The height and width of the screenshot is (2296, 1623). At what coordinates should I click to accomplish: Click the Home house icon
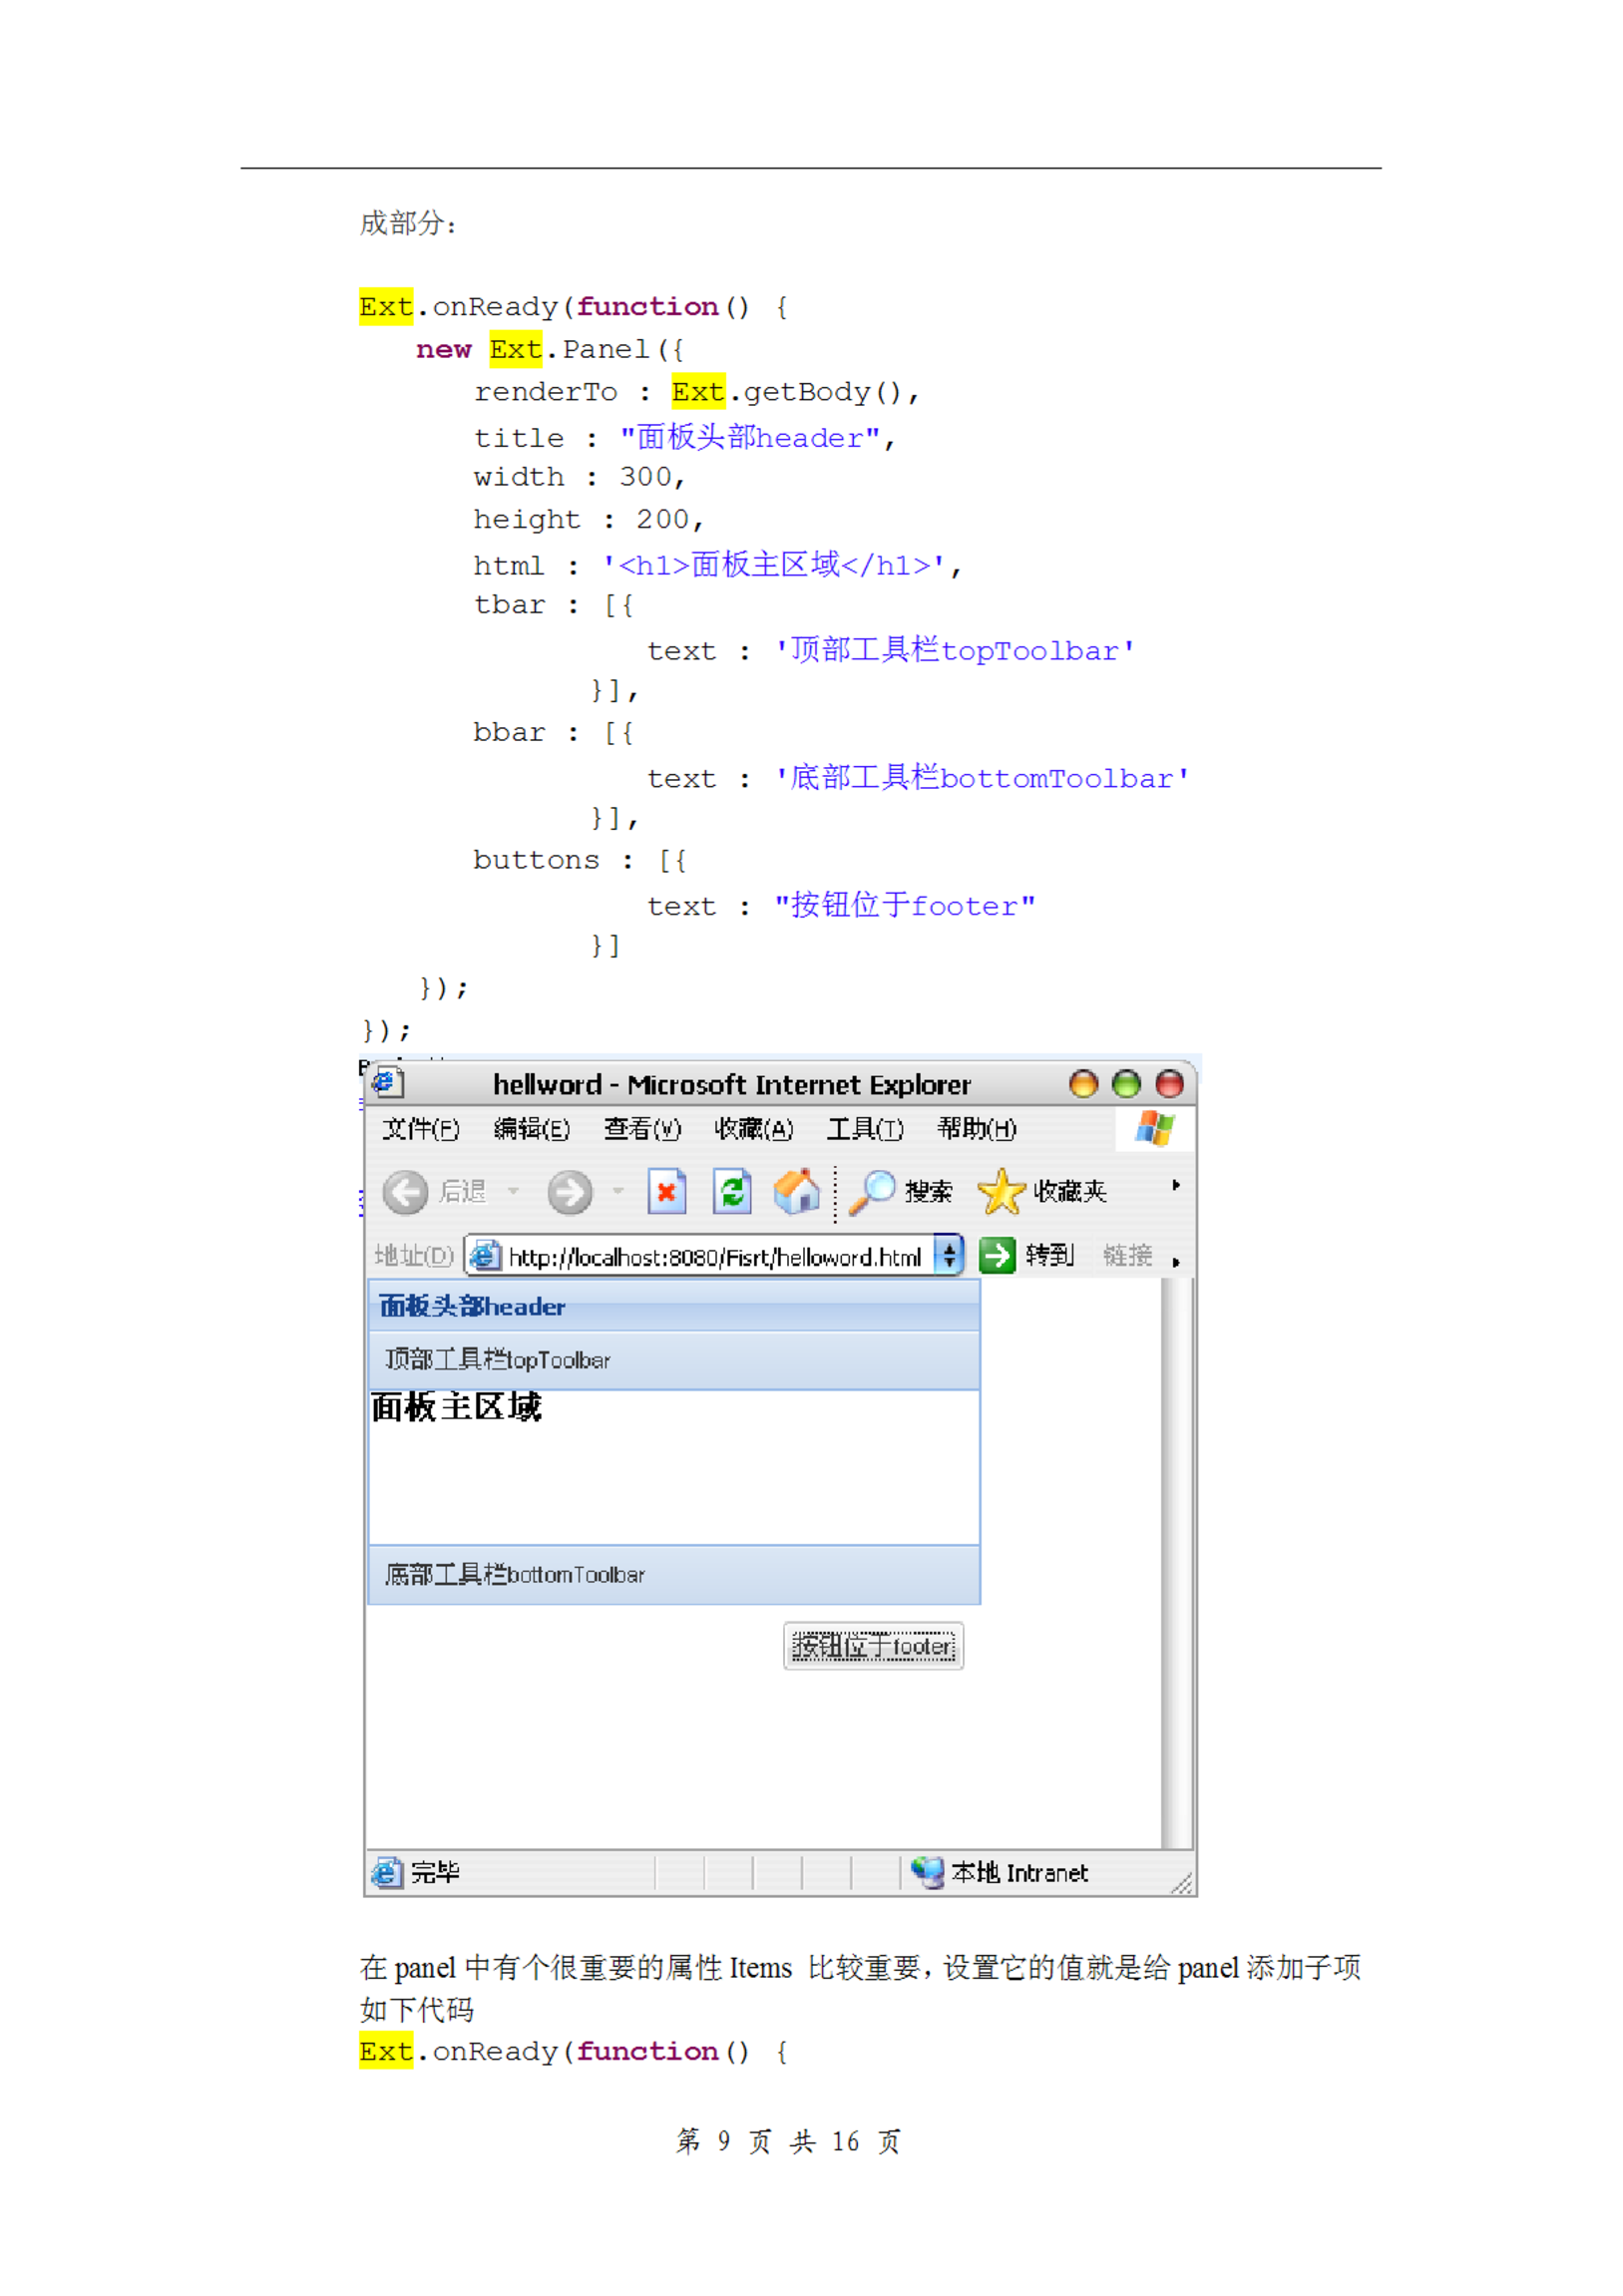797,1191
